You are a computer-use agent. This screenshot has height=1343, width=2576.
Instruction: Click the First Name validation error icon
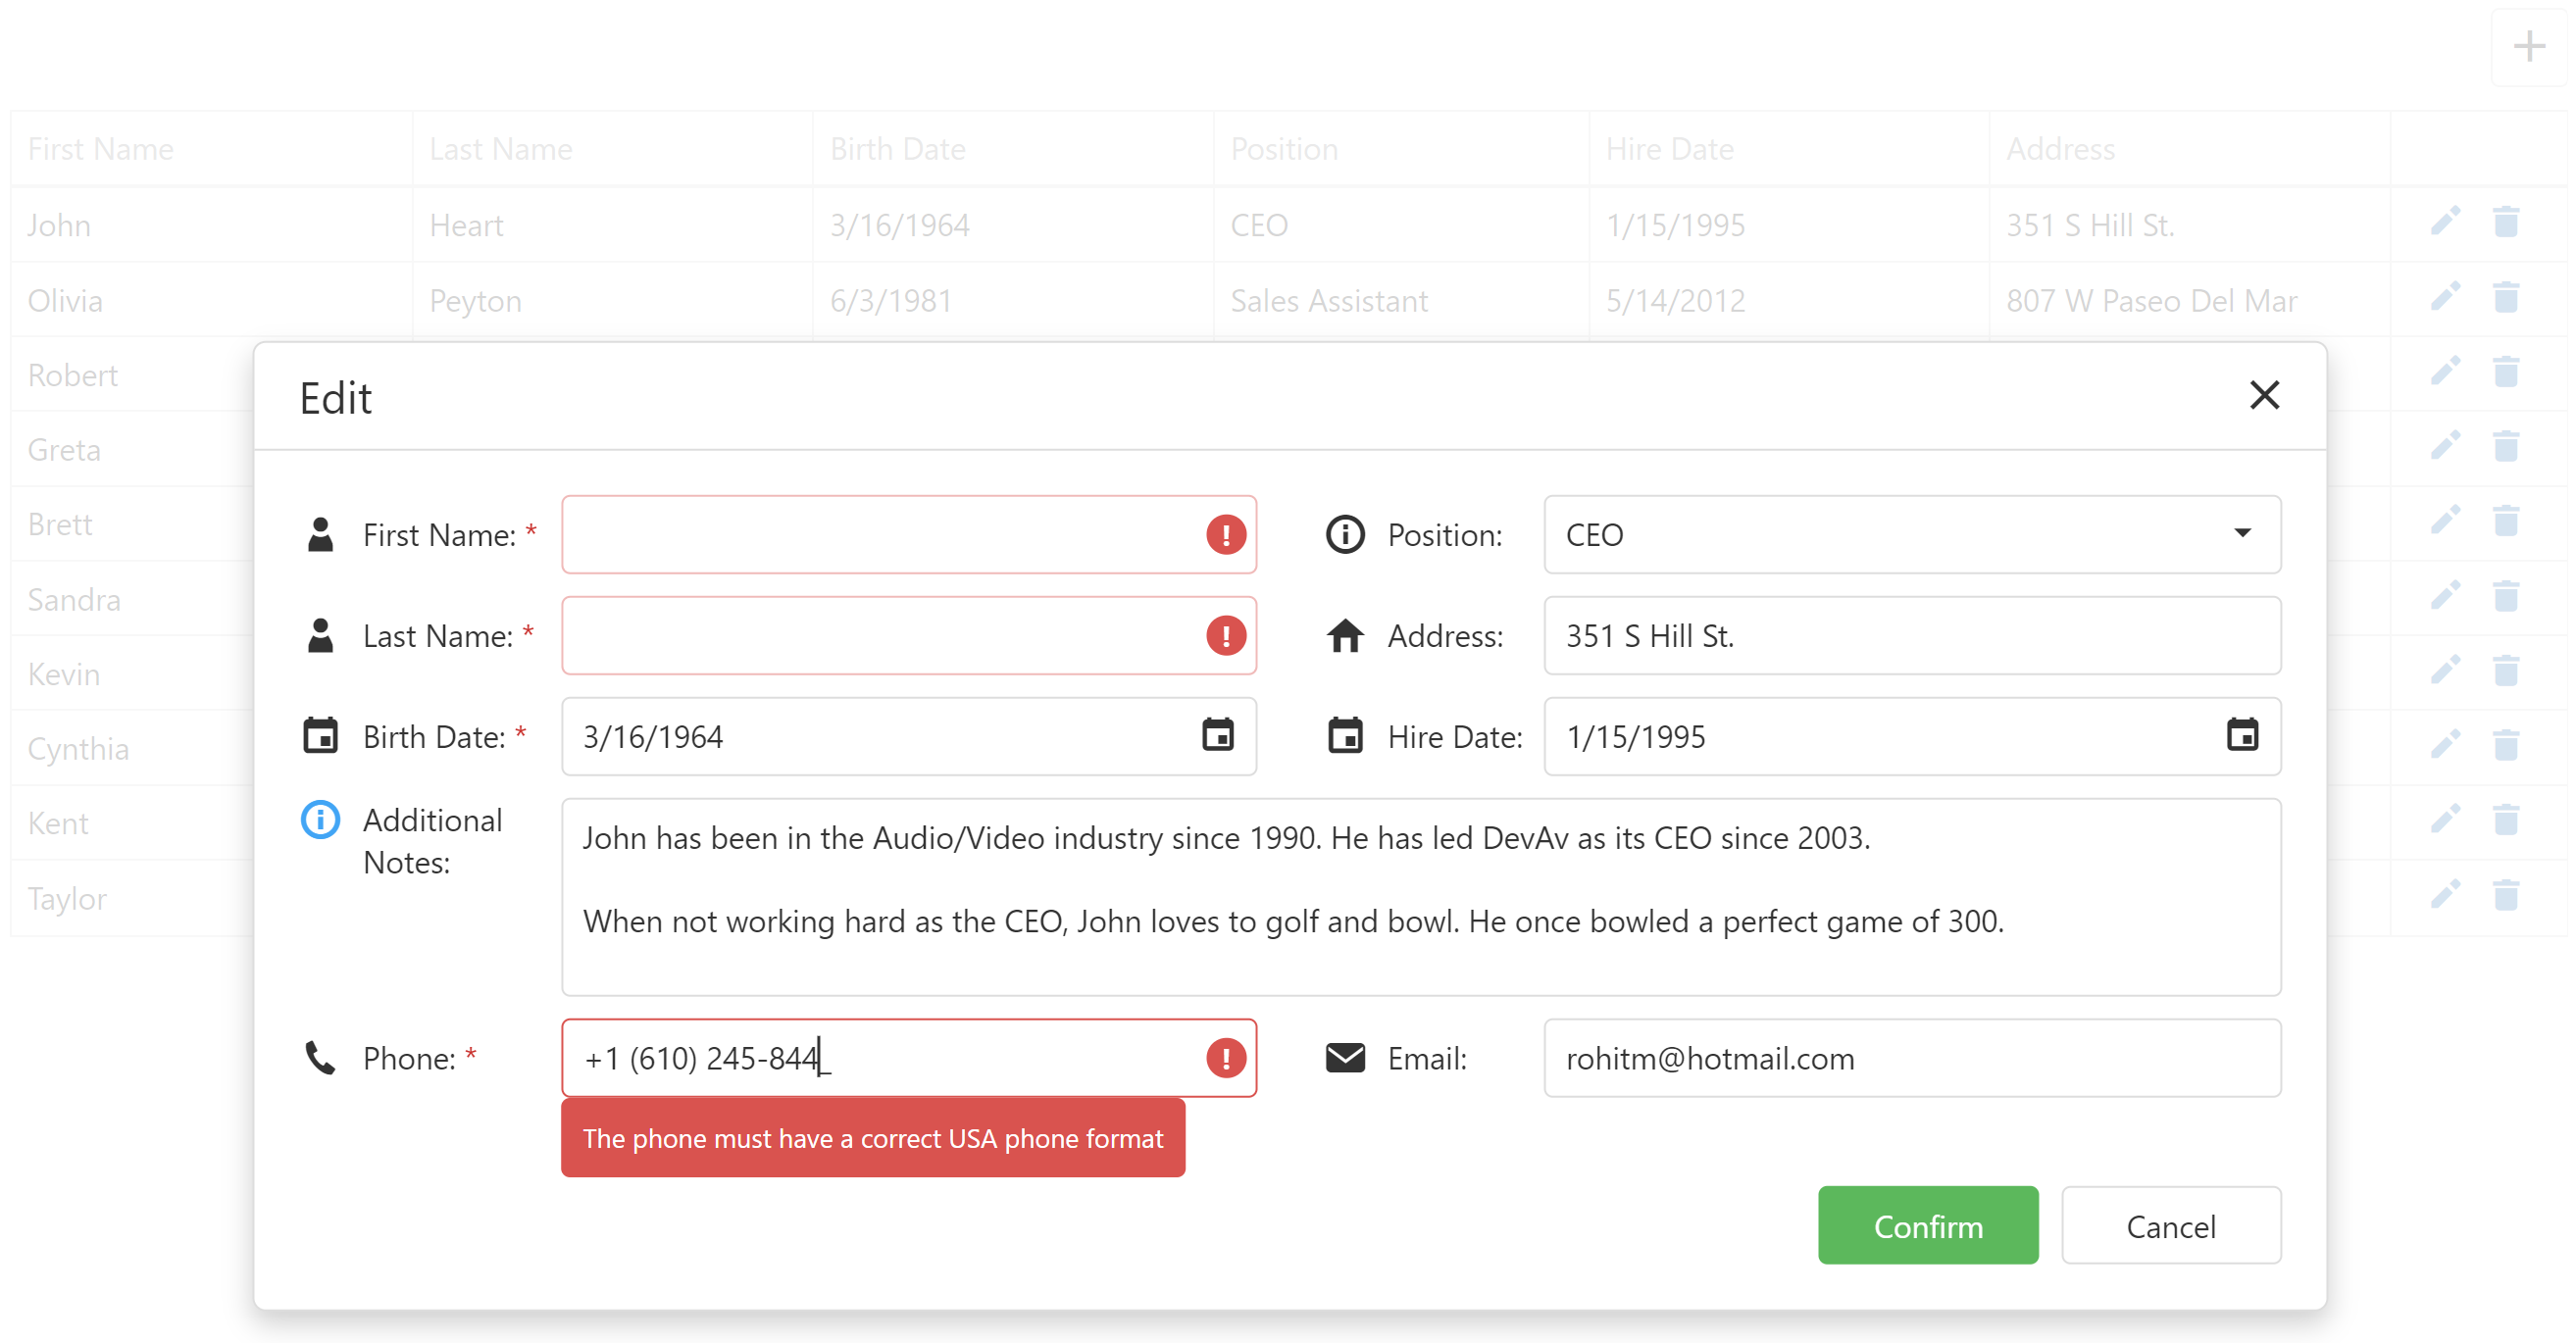point(1225,535)
